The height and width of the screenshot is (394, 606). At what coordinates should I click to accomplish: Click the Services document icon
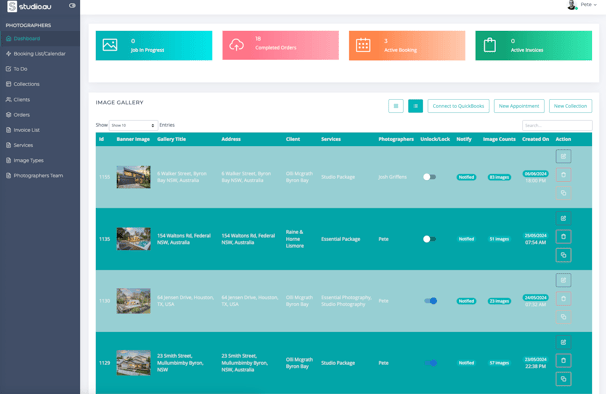point(9,145)
